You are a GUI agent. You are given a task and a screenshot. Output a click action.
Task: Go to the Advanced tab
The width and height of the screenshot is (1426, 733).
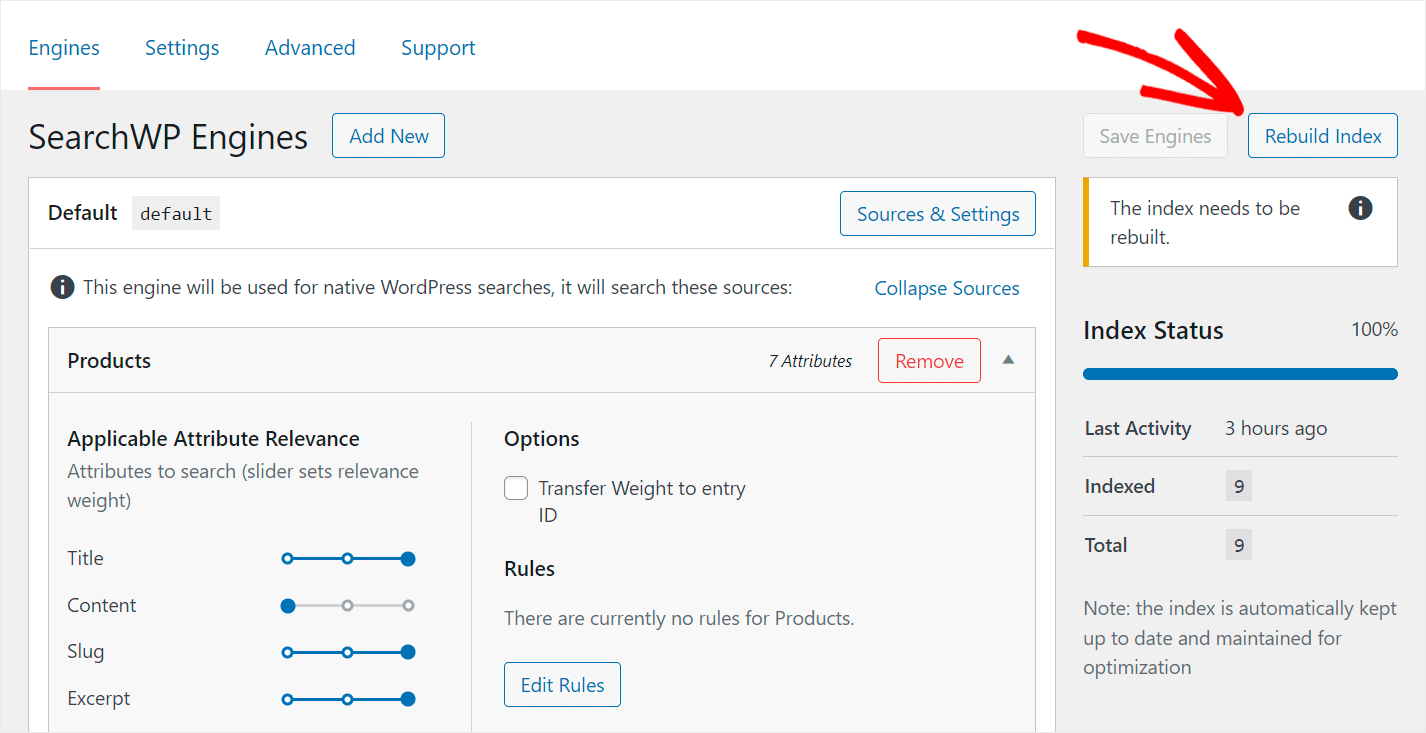click(310, 48)
